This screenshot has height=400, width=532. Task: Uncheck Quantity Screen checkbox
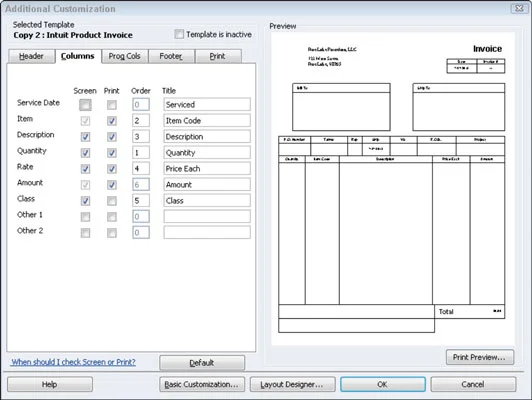point(85,153)
